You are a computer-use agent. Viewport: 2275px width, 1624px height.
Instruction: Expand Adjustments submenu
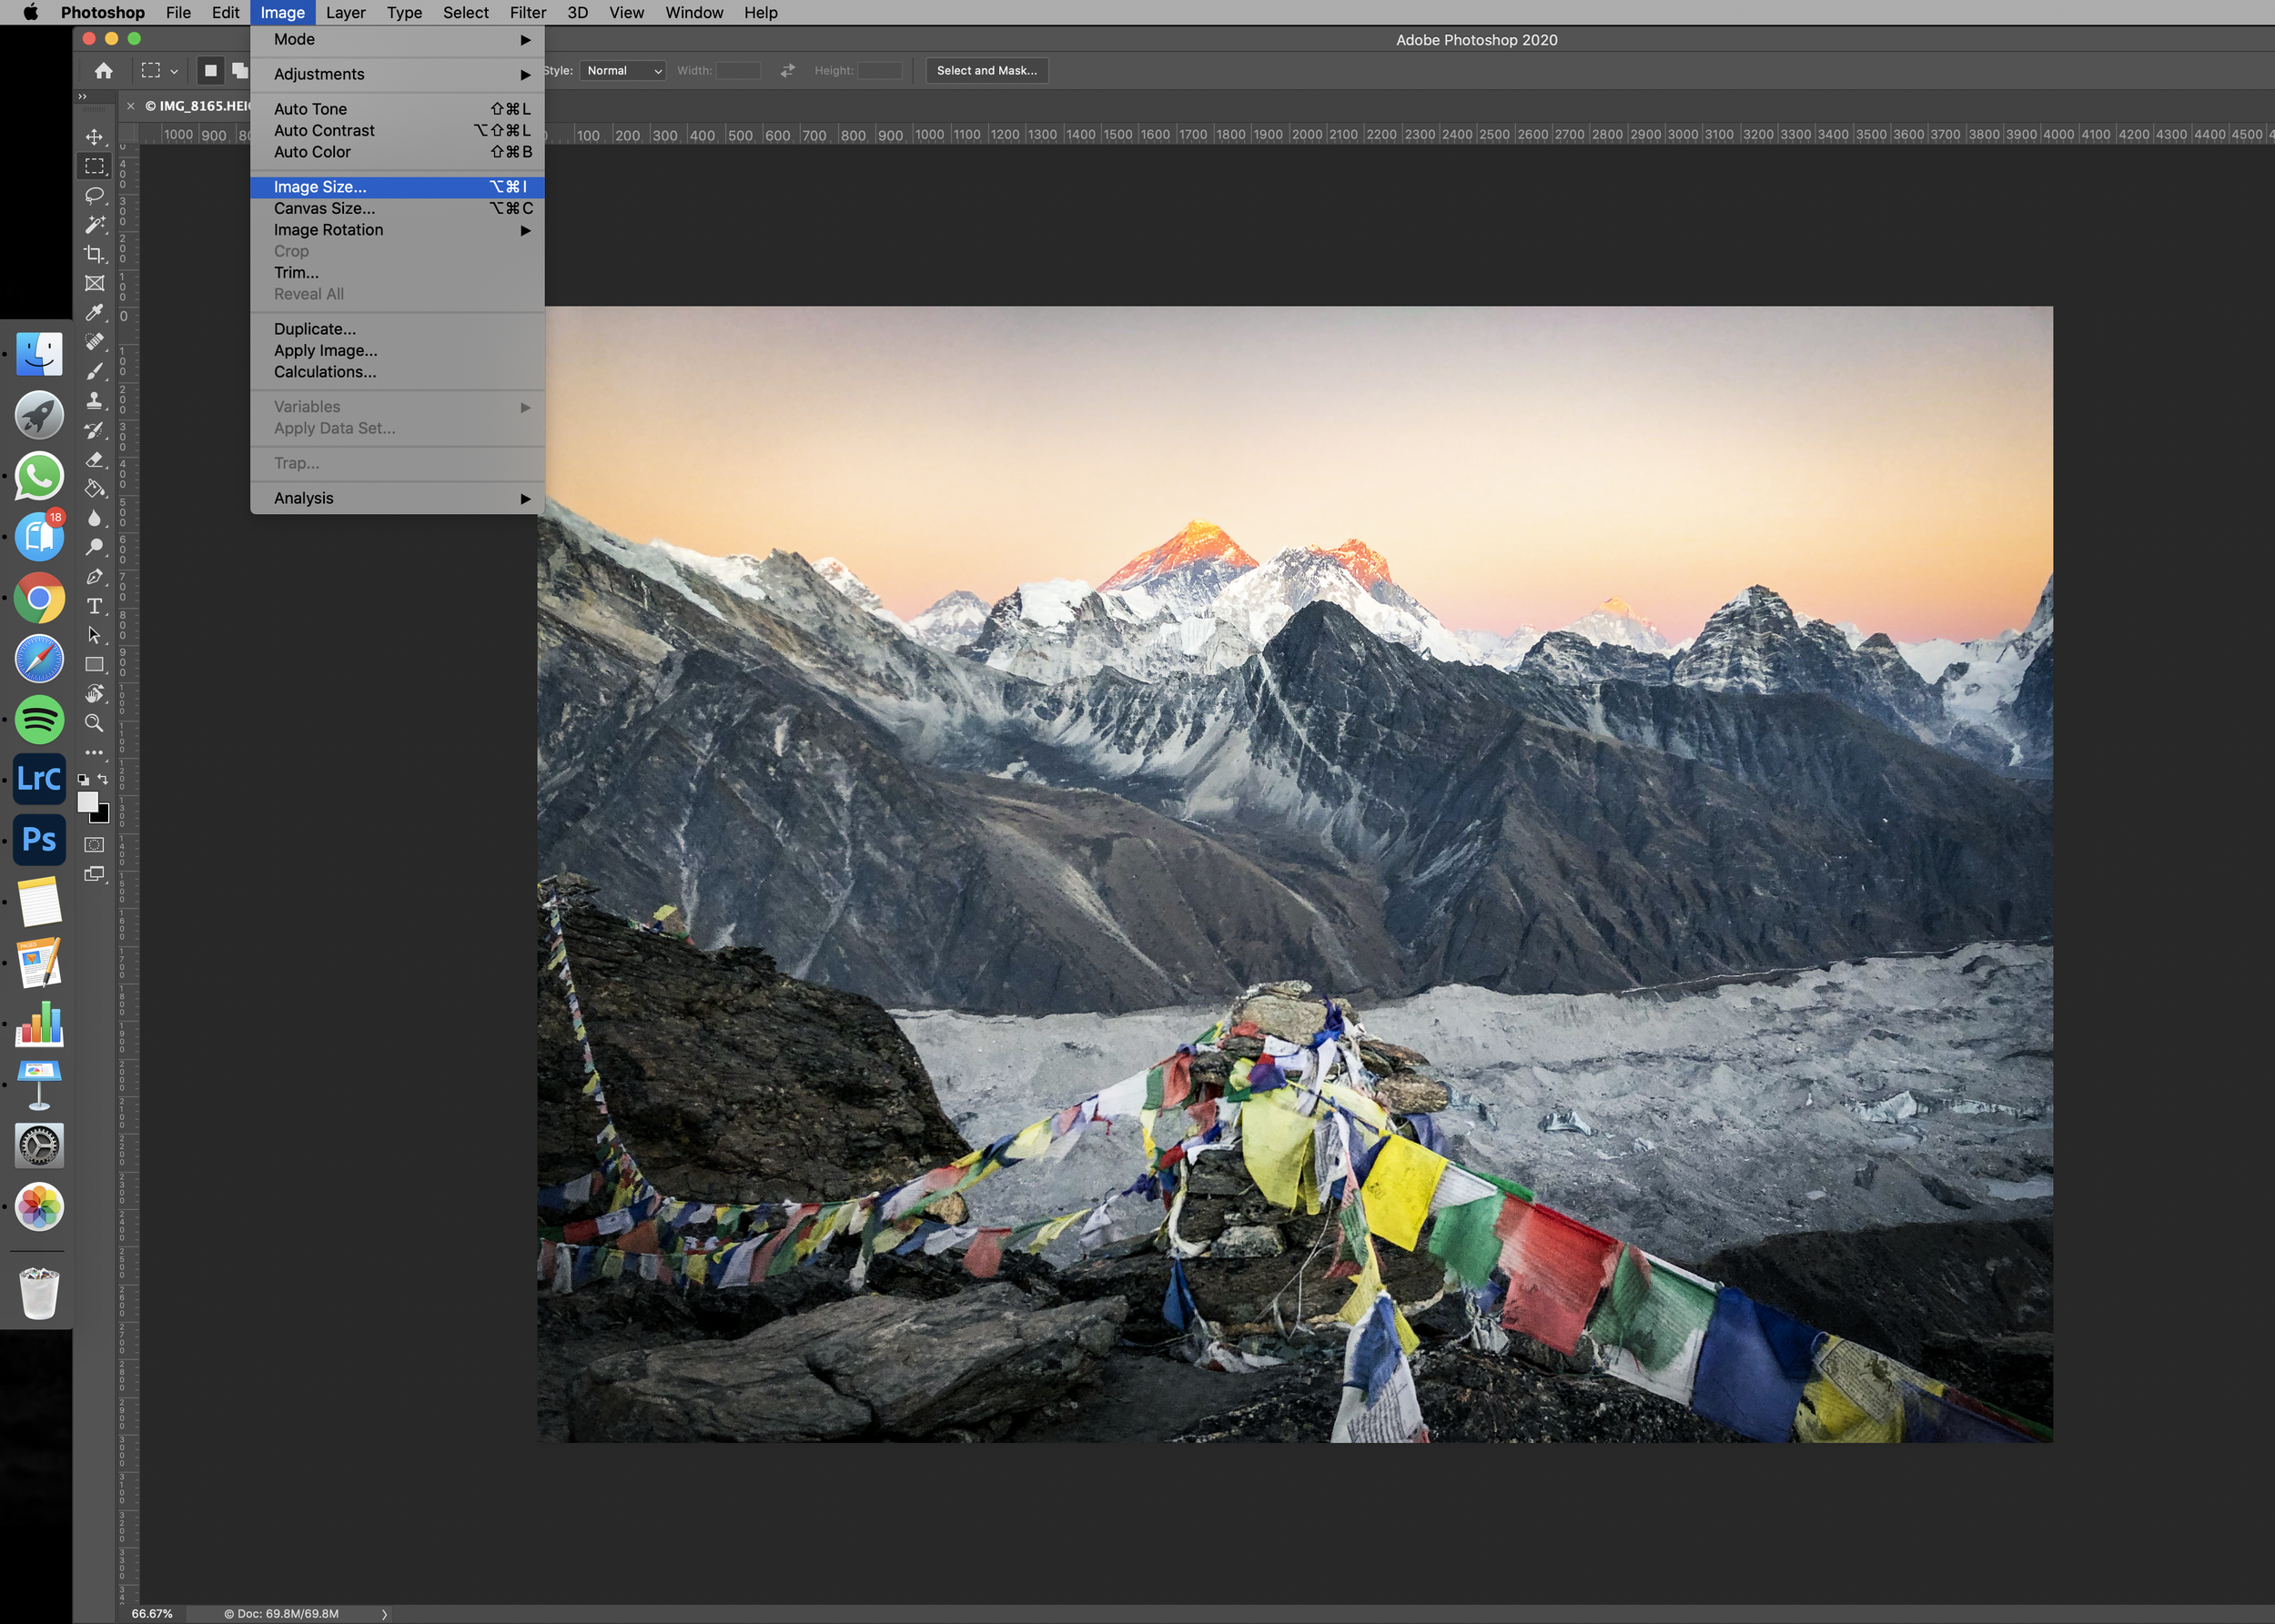point(398,74)
